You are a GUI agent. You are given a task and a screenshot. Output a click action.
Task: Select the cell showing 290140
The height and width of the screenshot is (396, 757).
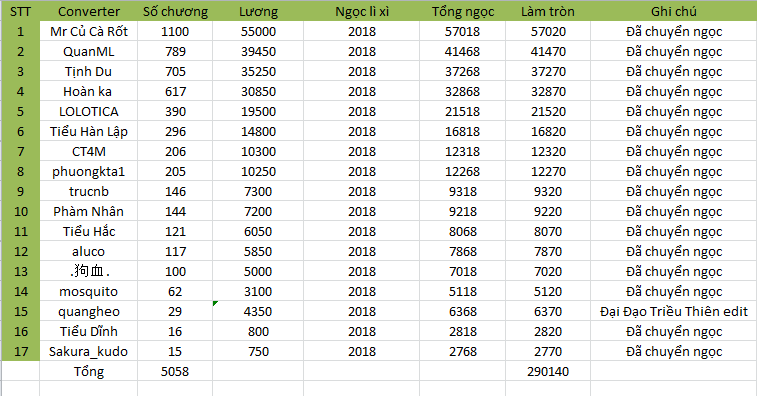[x=547, y=371]
